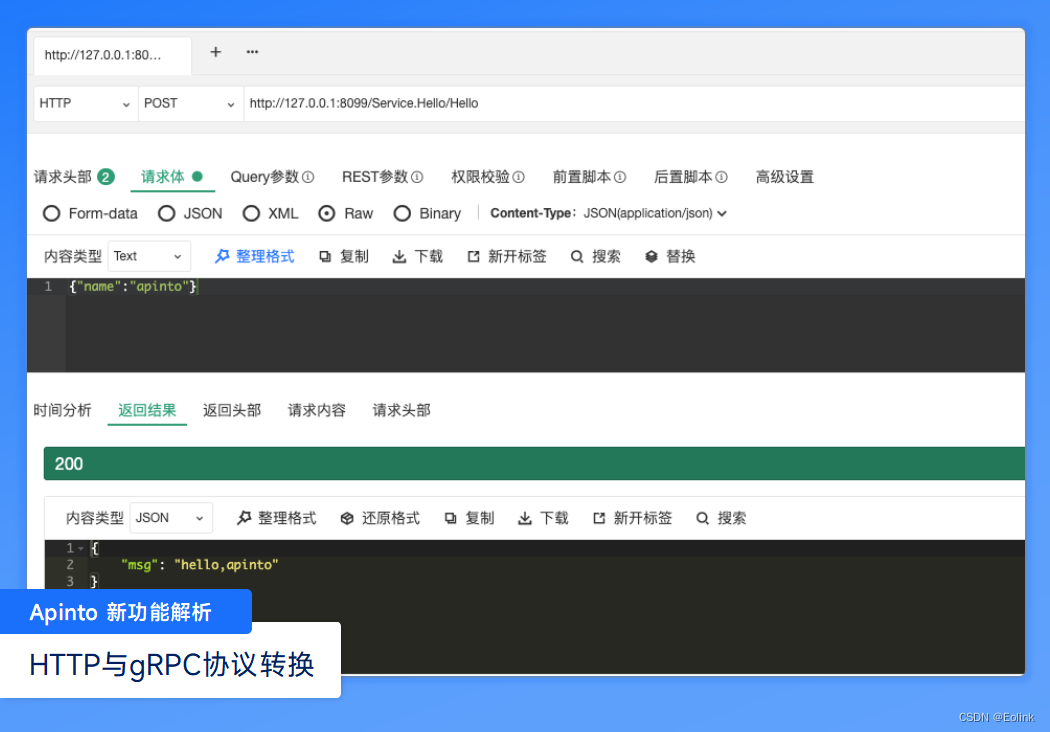Switch to the 返回头部 response tab
This screenshot has height=732, width=1050.
coord(232,410)
